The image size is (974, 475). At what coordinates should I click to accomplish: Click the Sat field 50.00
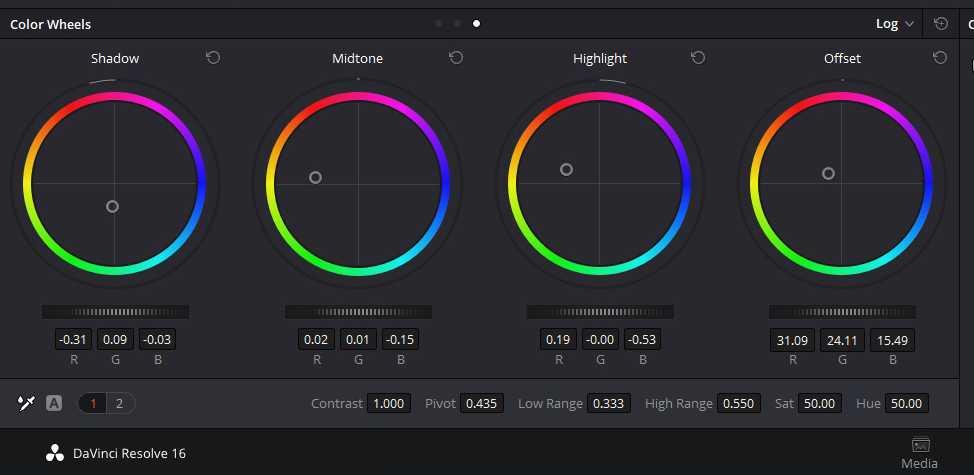820,404
